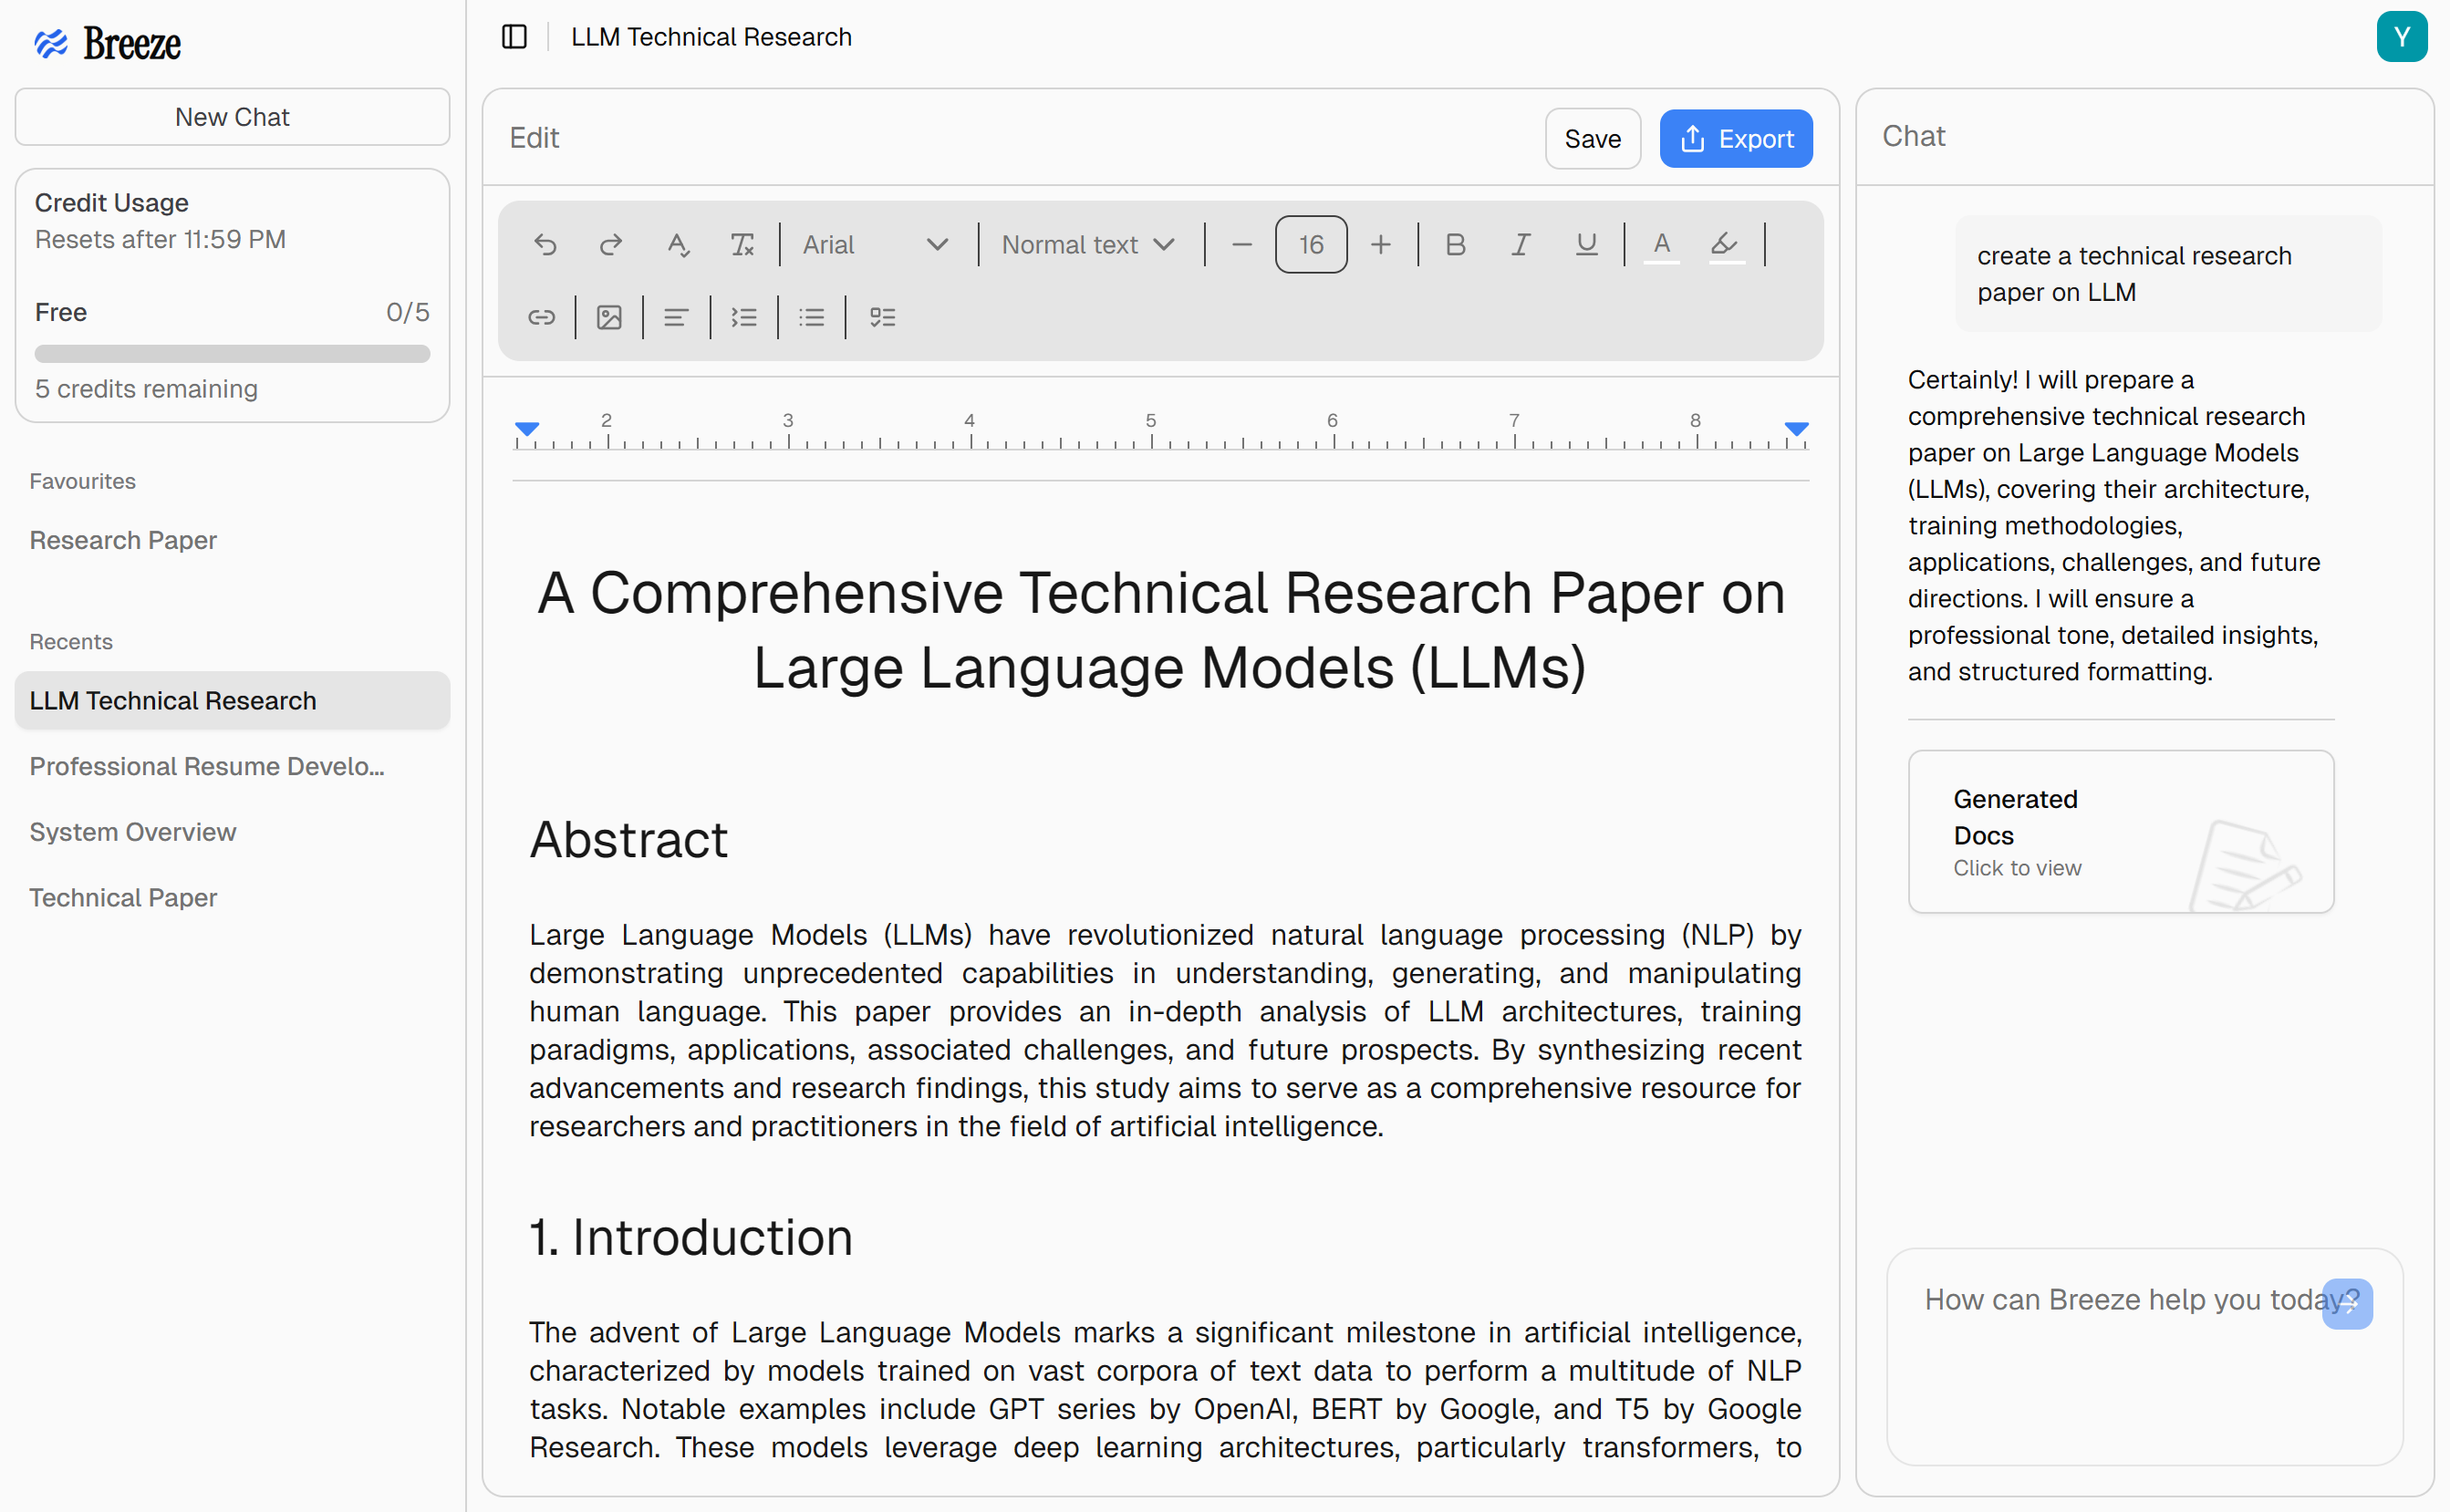Expand the Normal text style dropdown

click(x=1088, y=245)
